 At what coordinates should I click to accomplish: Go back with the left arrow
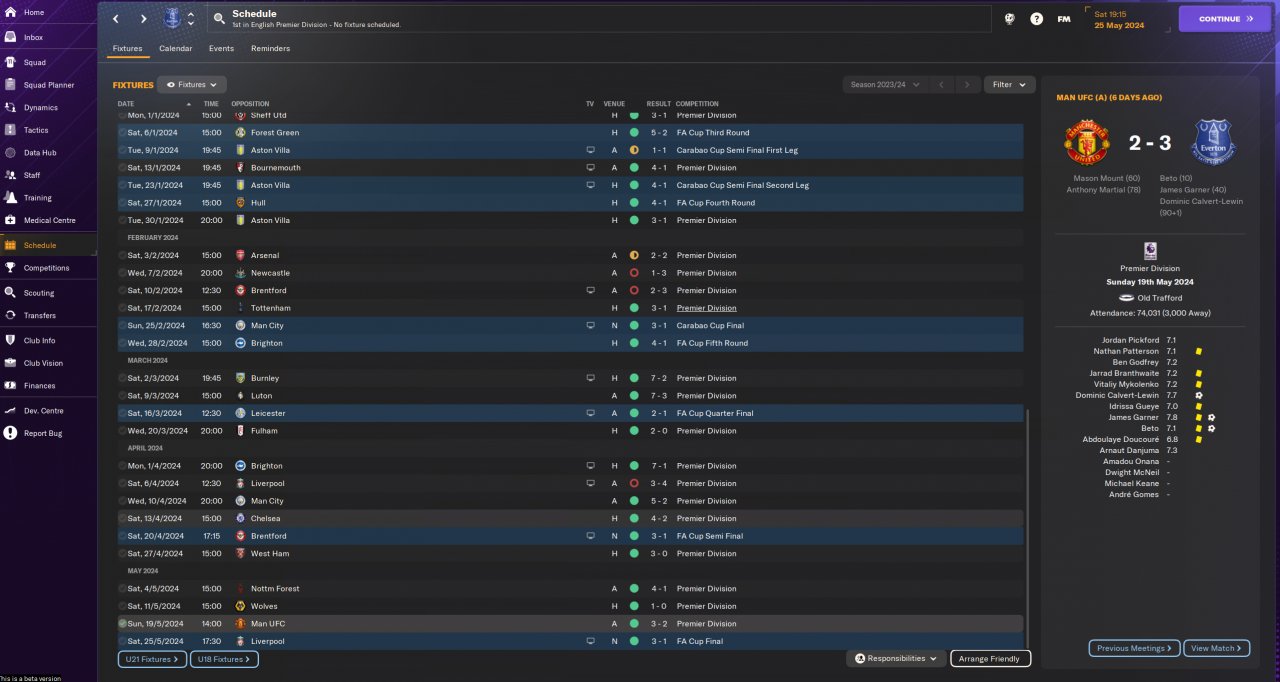[x=116, y=18]
